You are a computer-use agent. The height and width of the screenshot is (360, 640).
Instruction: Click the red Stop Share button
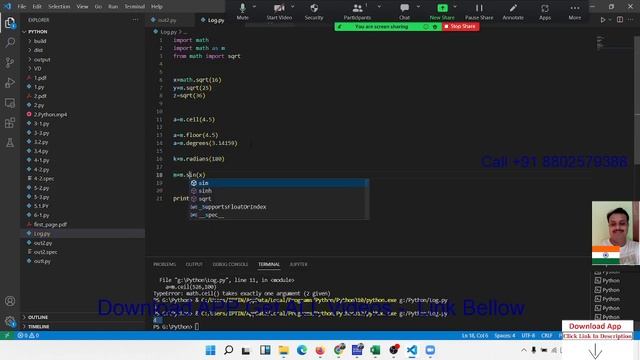(x=460, y=27)
